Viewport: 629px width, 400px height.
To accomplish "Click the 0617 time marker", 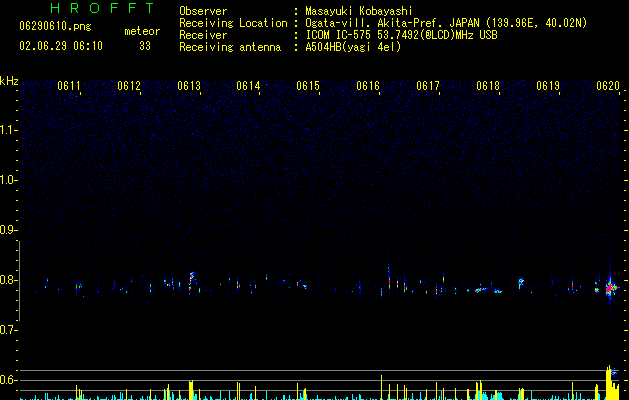I will [x=428, y=86].
